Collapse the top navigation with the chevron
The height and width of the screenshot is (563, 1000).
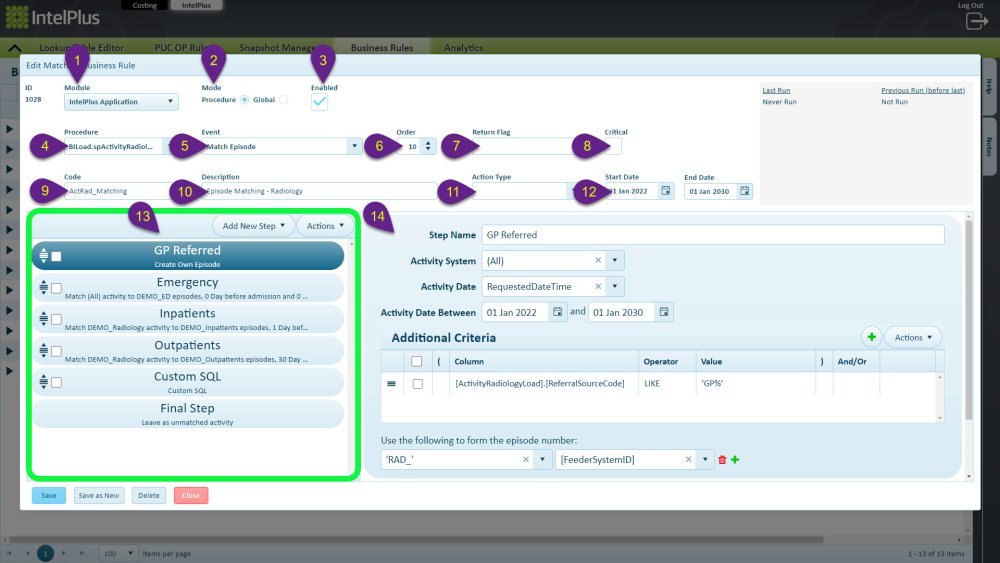click(x=14, y=48)
